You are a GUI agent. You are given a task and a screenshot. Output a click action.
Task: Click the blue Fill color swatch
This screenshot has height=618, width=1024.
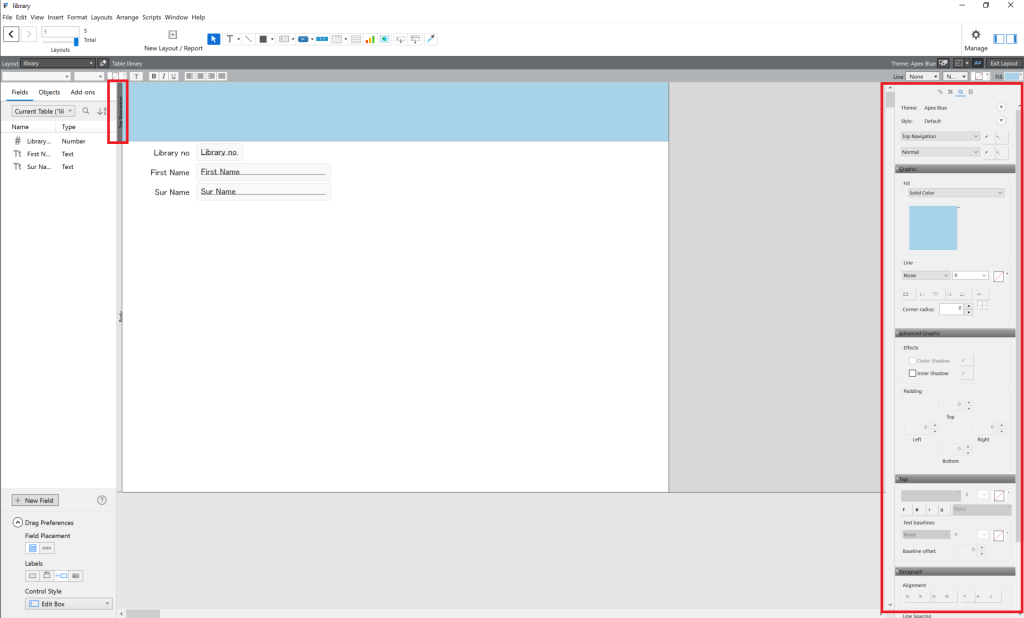click(x=931, y=228)
